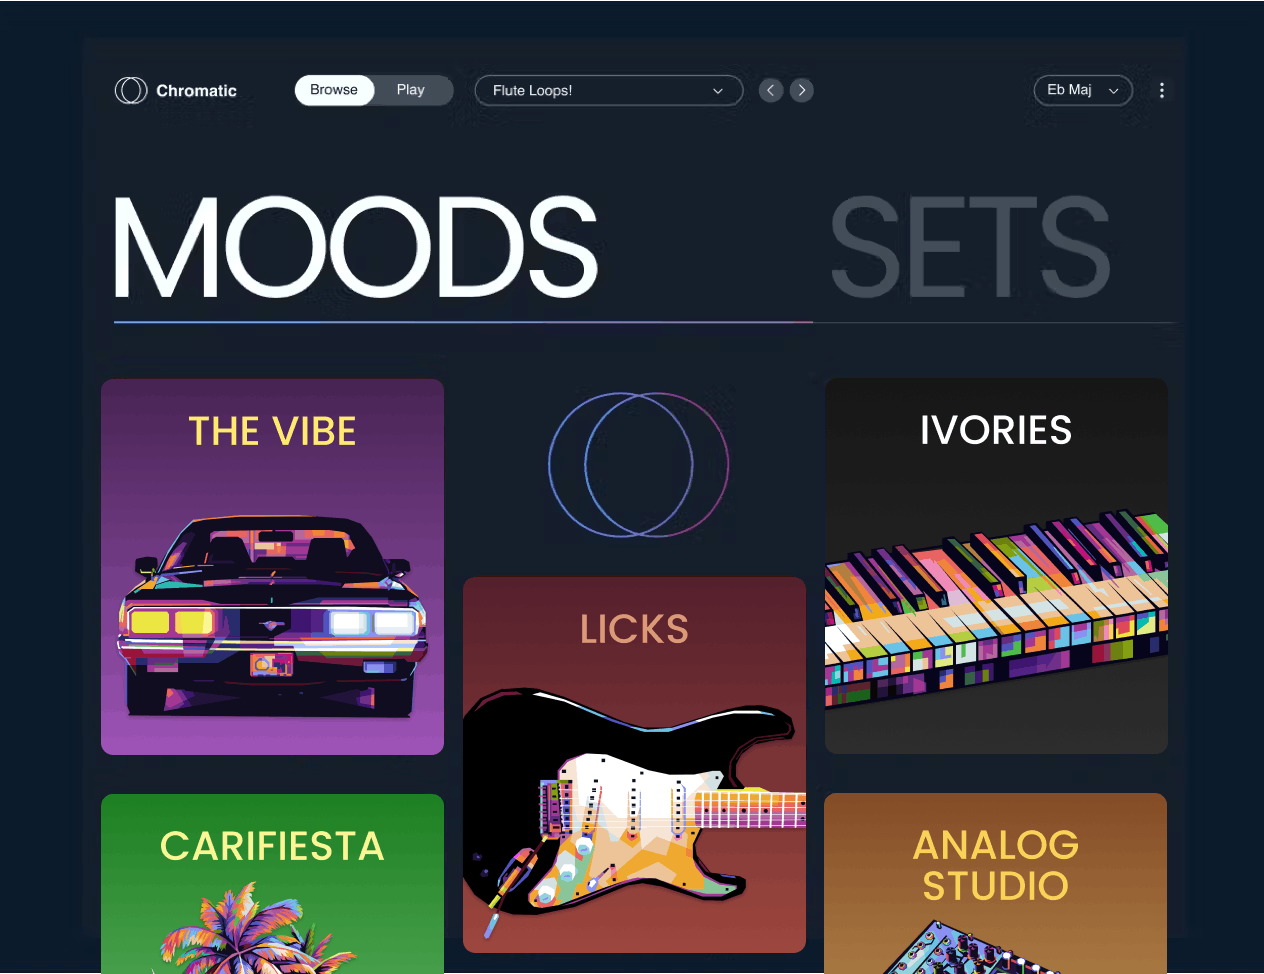Open THE VIBE mood card
Viewport: 1264px width, 974px height.
click(272, 566)
